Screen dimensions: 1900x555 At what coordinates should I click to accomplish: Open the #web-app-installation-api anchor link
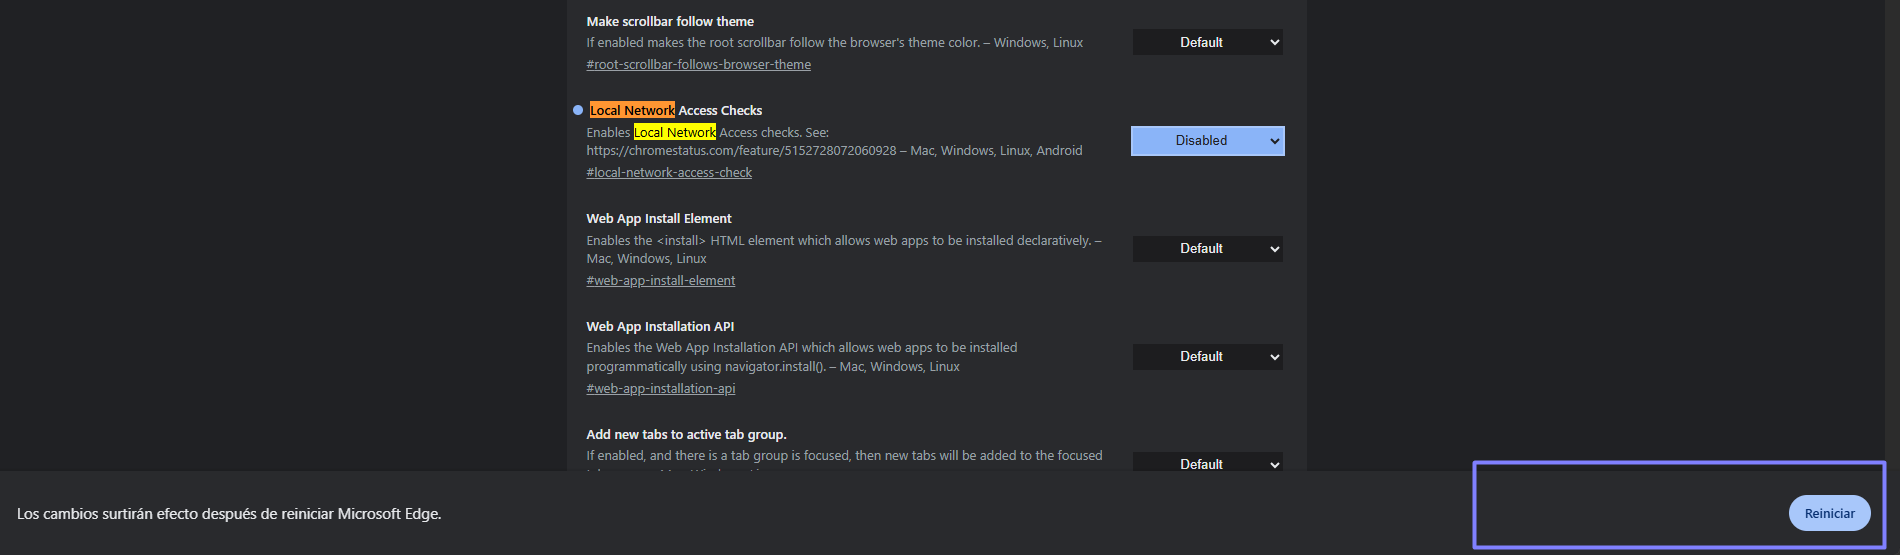(660, 389)
